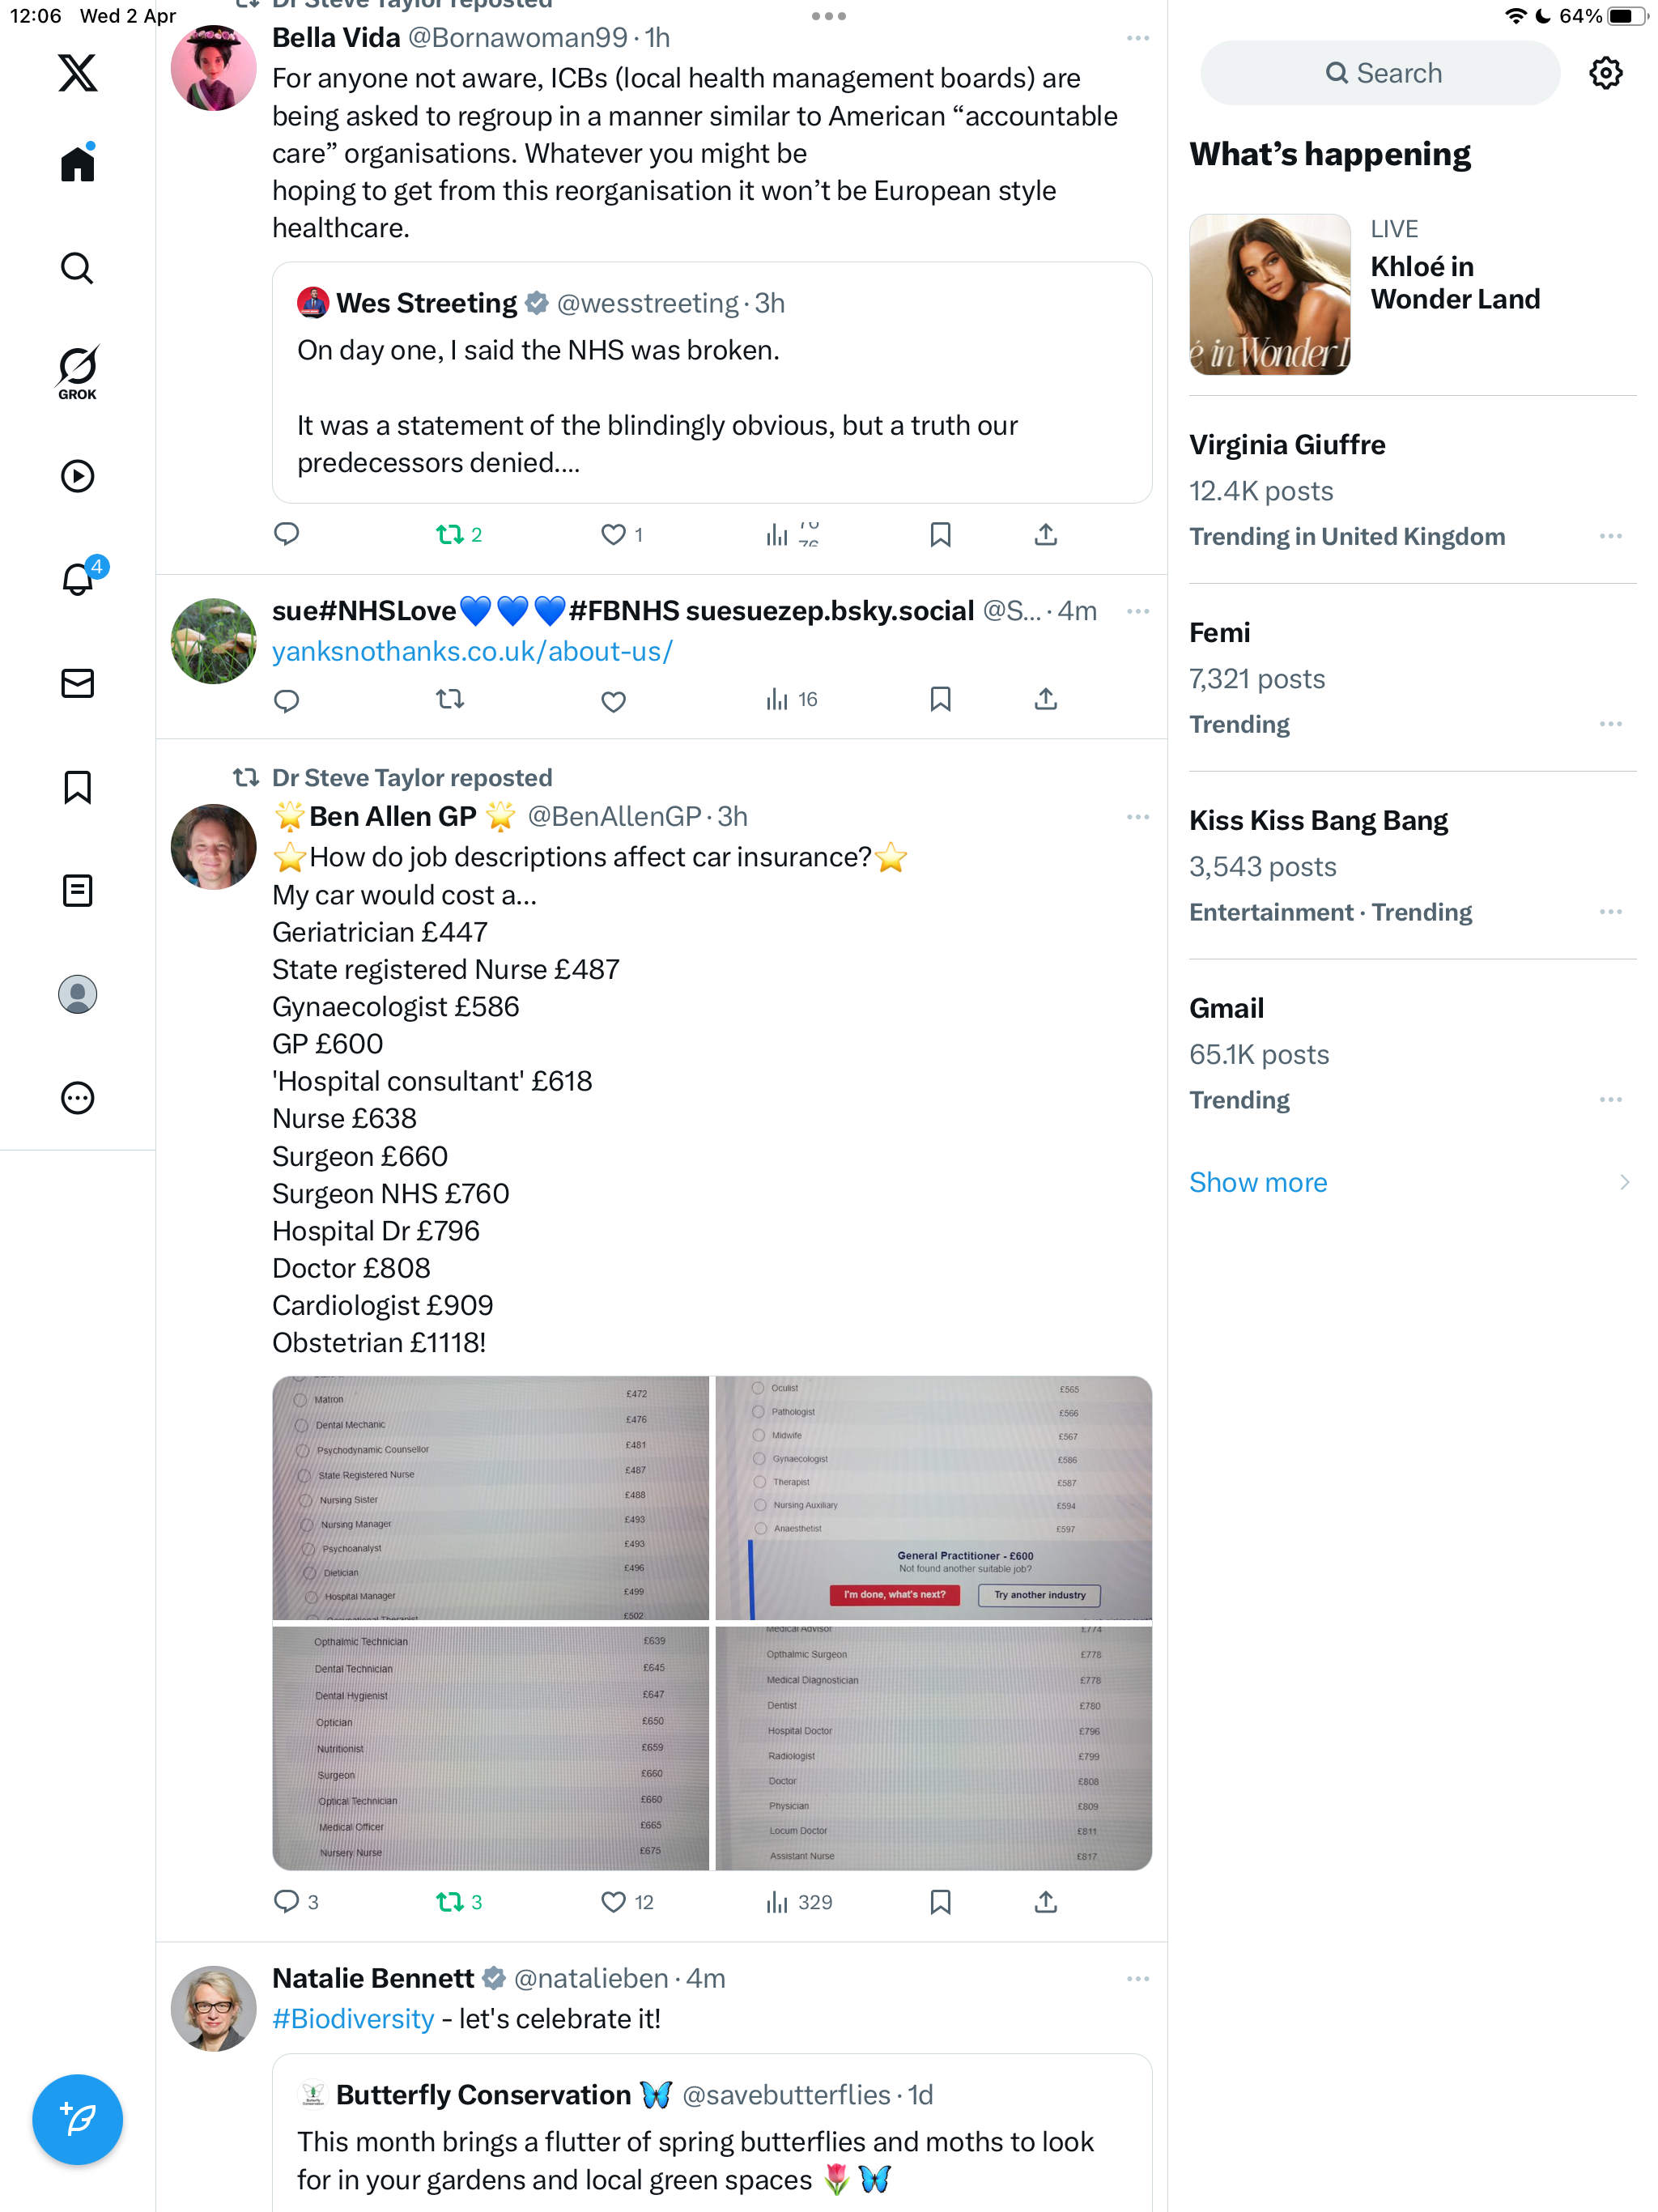Share Ben Allen GP's post
This screenshot has height=2212, width=1658.
[x=1045, y=1901]
